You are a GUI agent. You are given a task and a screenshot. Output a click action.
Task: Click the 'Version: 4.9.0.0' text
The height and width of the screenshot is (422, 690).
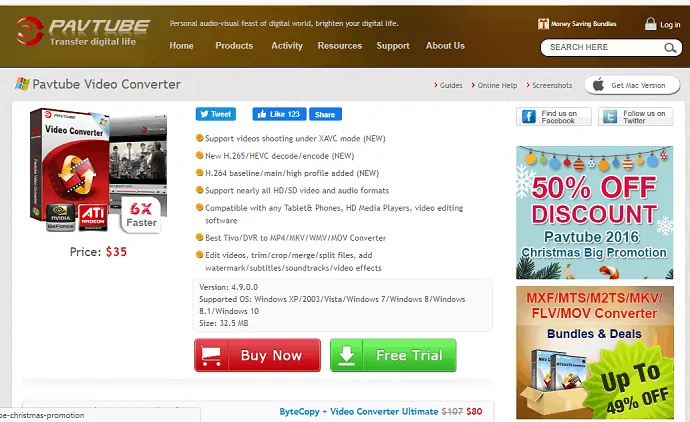click(228, 287)
